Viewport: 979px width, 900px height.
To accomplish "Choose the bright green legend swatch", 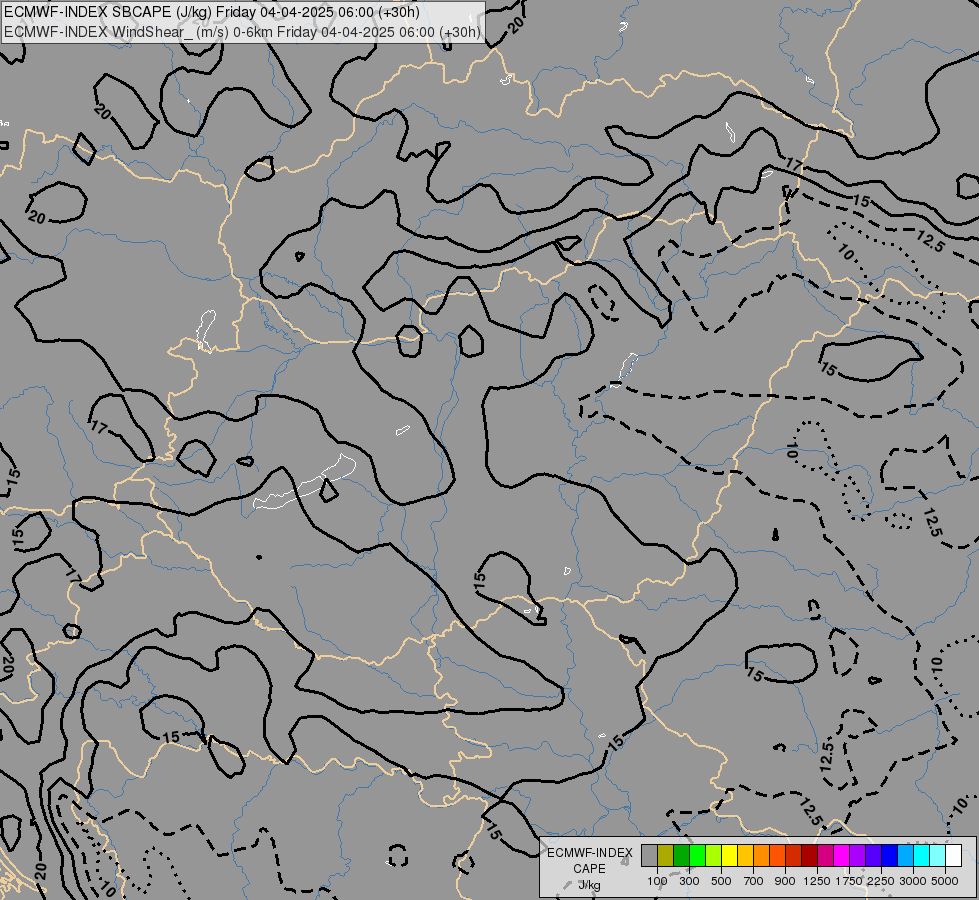I will 697,855.
